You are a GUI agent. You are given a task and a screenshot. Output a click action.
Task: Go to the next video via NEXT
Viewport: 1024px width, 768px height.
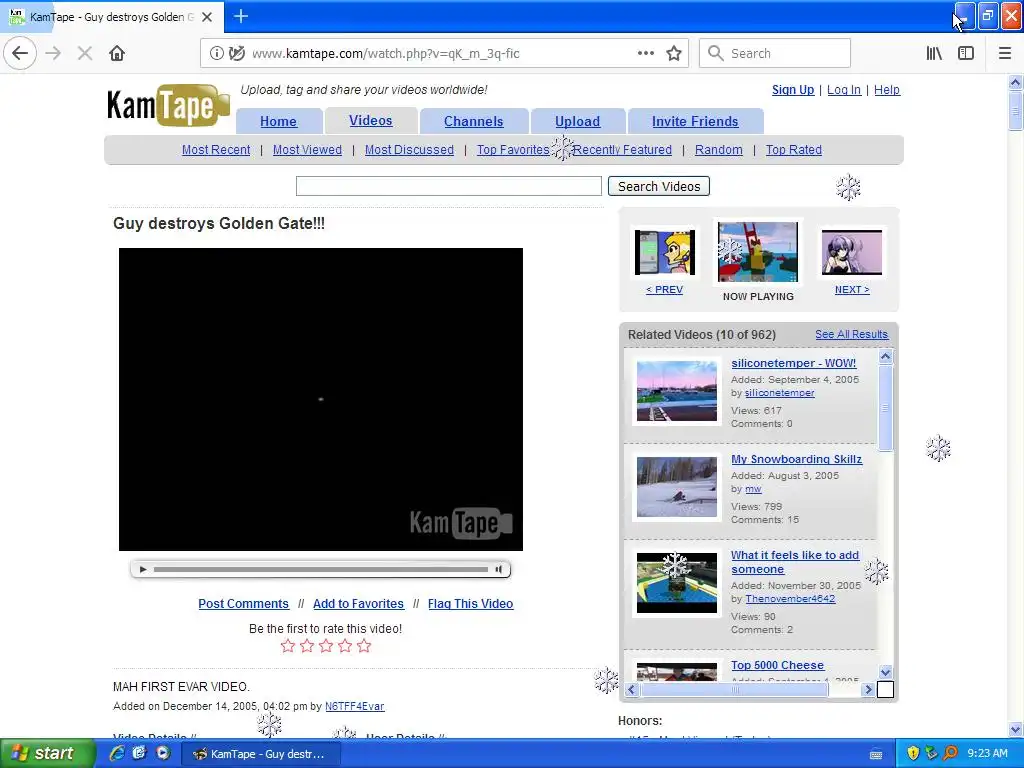coord(852,289)
